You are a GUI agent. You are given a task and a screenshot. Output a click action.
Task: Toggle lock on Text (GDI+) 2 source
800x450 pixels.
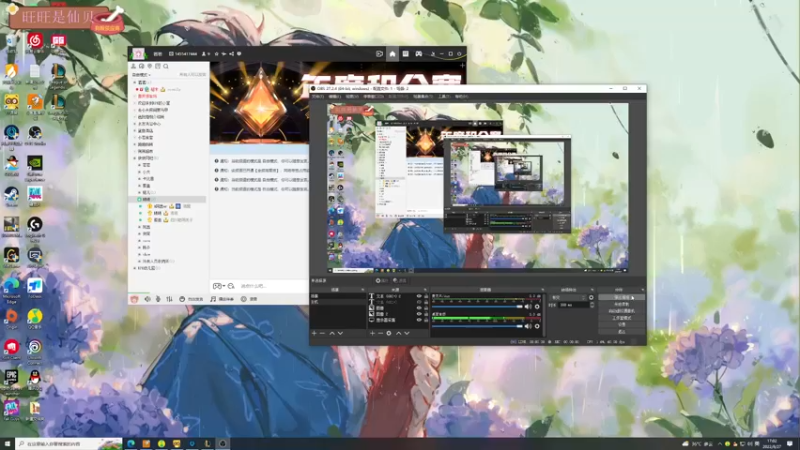click(x=426, y=296)
